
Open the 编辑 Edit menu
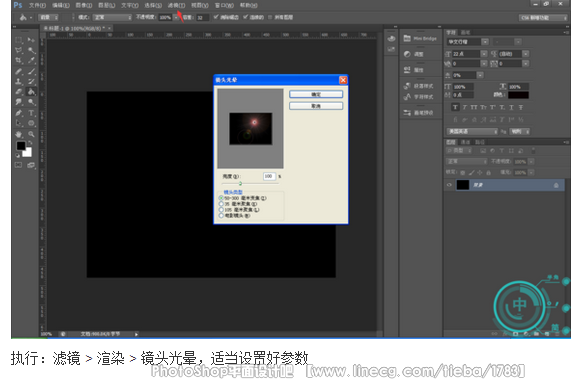pos(61,5)
